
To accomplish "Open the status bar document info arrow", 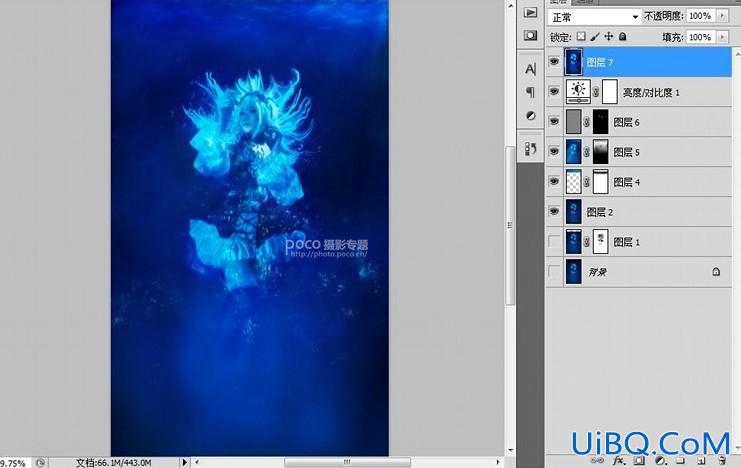I will (x=184, y=462).
